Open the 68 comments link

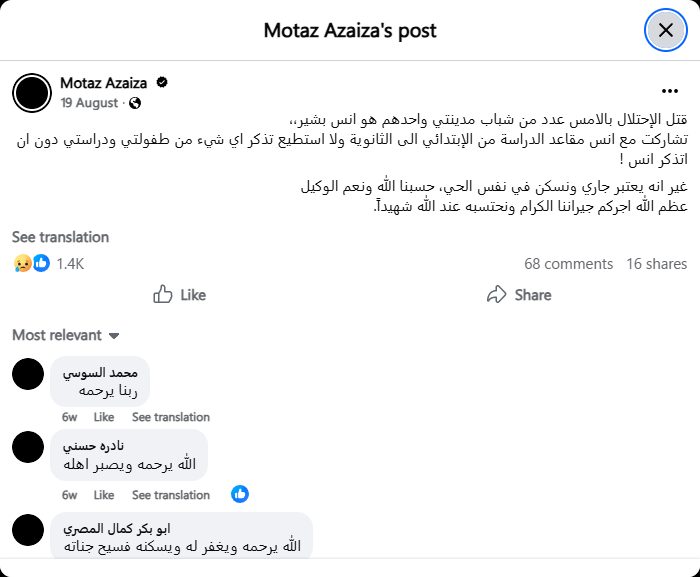point(568,264)
